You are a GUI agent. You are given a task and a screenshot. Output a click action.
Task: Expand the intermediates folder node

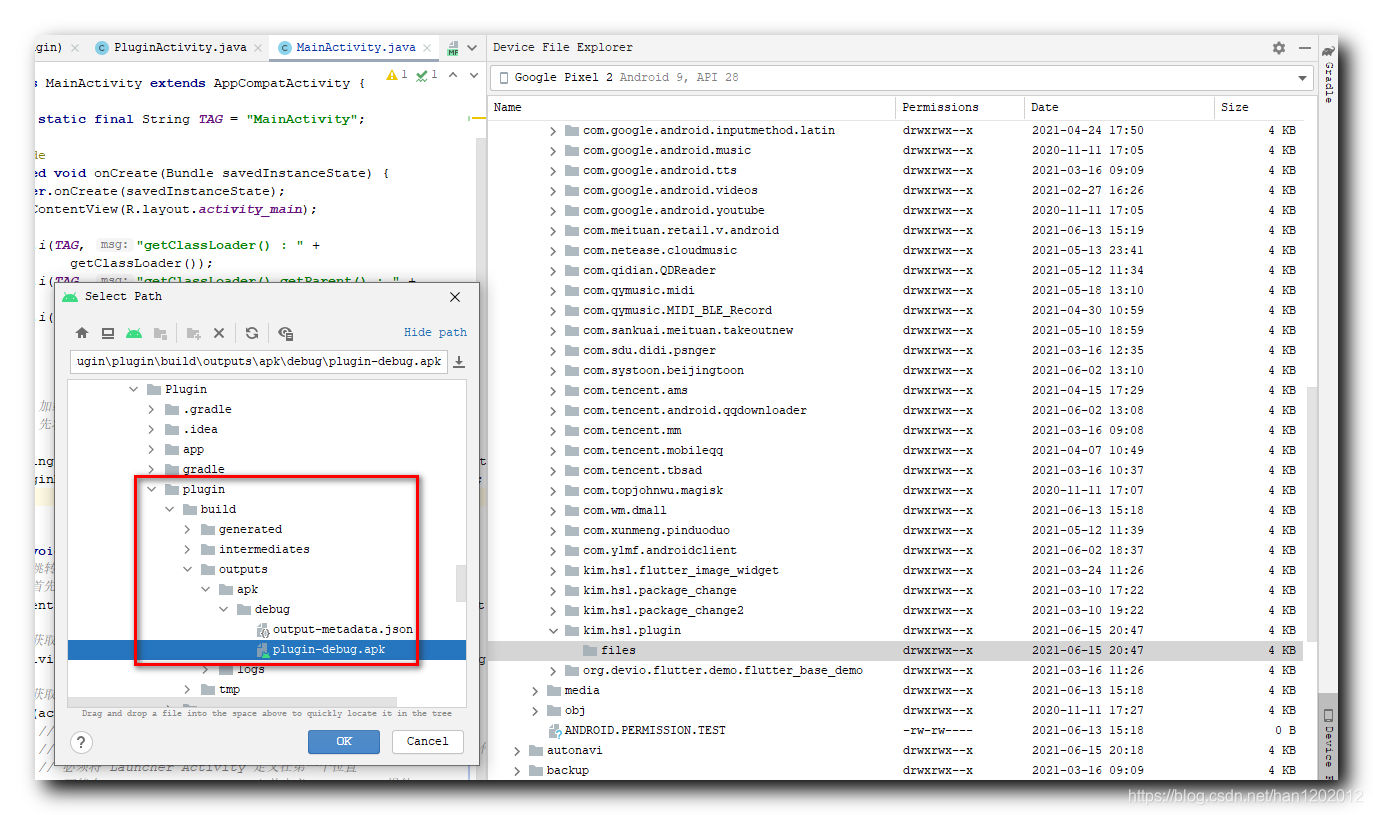tap(188, 549)
